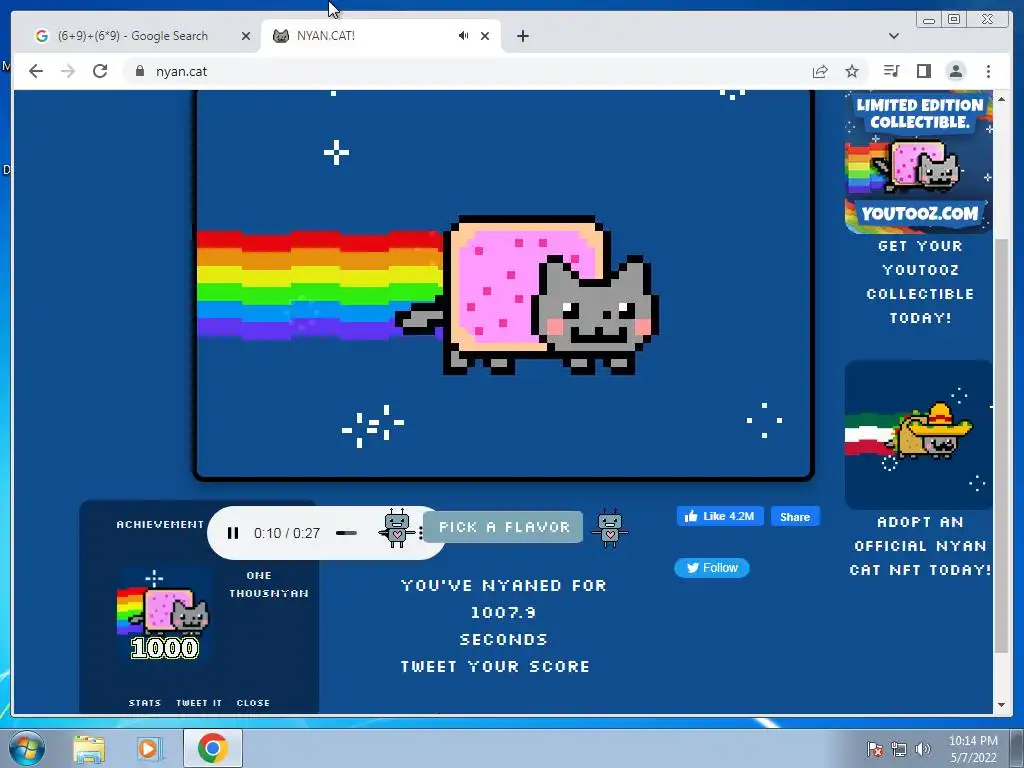Click the robot left of Pick a Flavor

click(x=397, y=527)
